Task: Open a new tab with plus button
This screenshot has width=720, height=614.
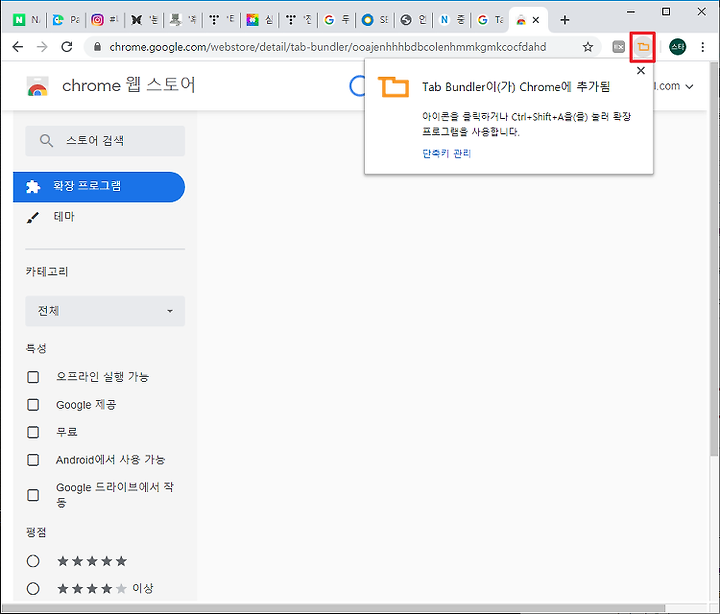Action: [x=565, y=20]
